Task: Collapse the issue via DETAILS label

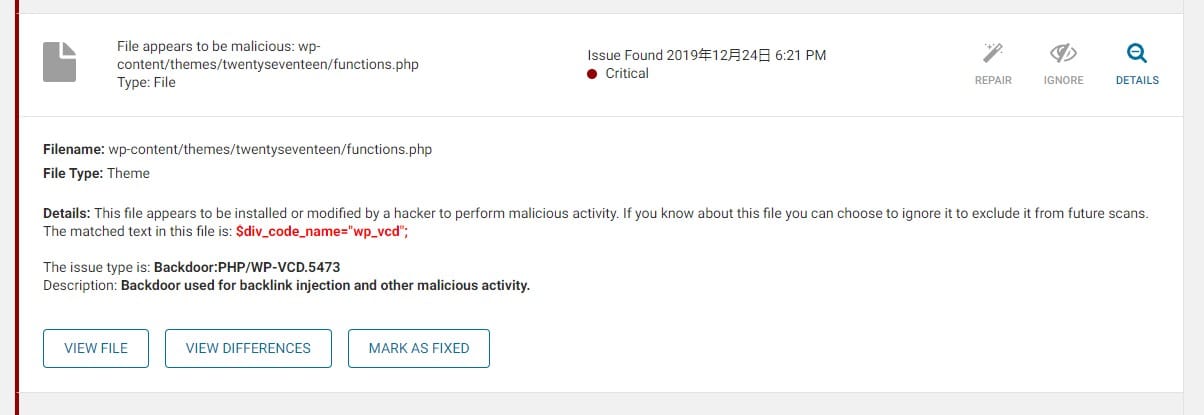Action: [1137, 80]
